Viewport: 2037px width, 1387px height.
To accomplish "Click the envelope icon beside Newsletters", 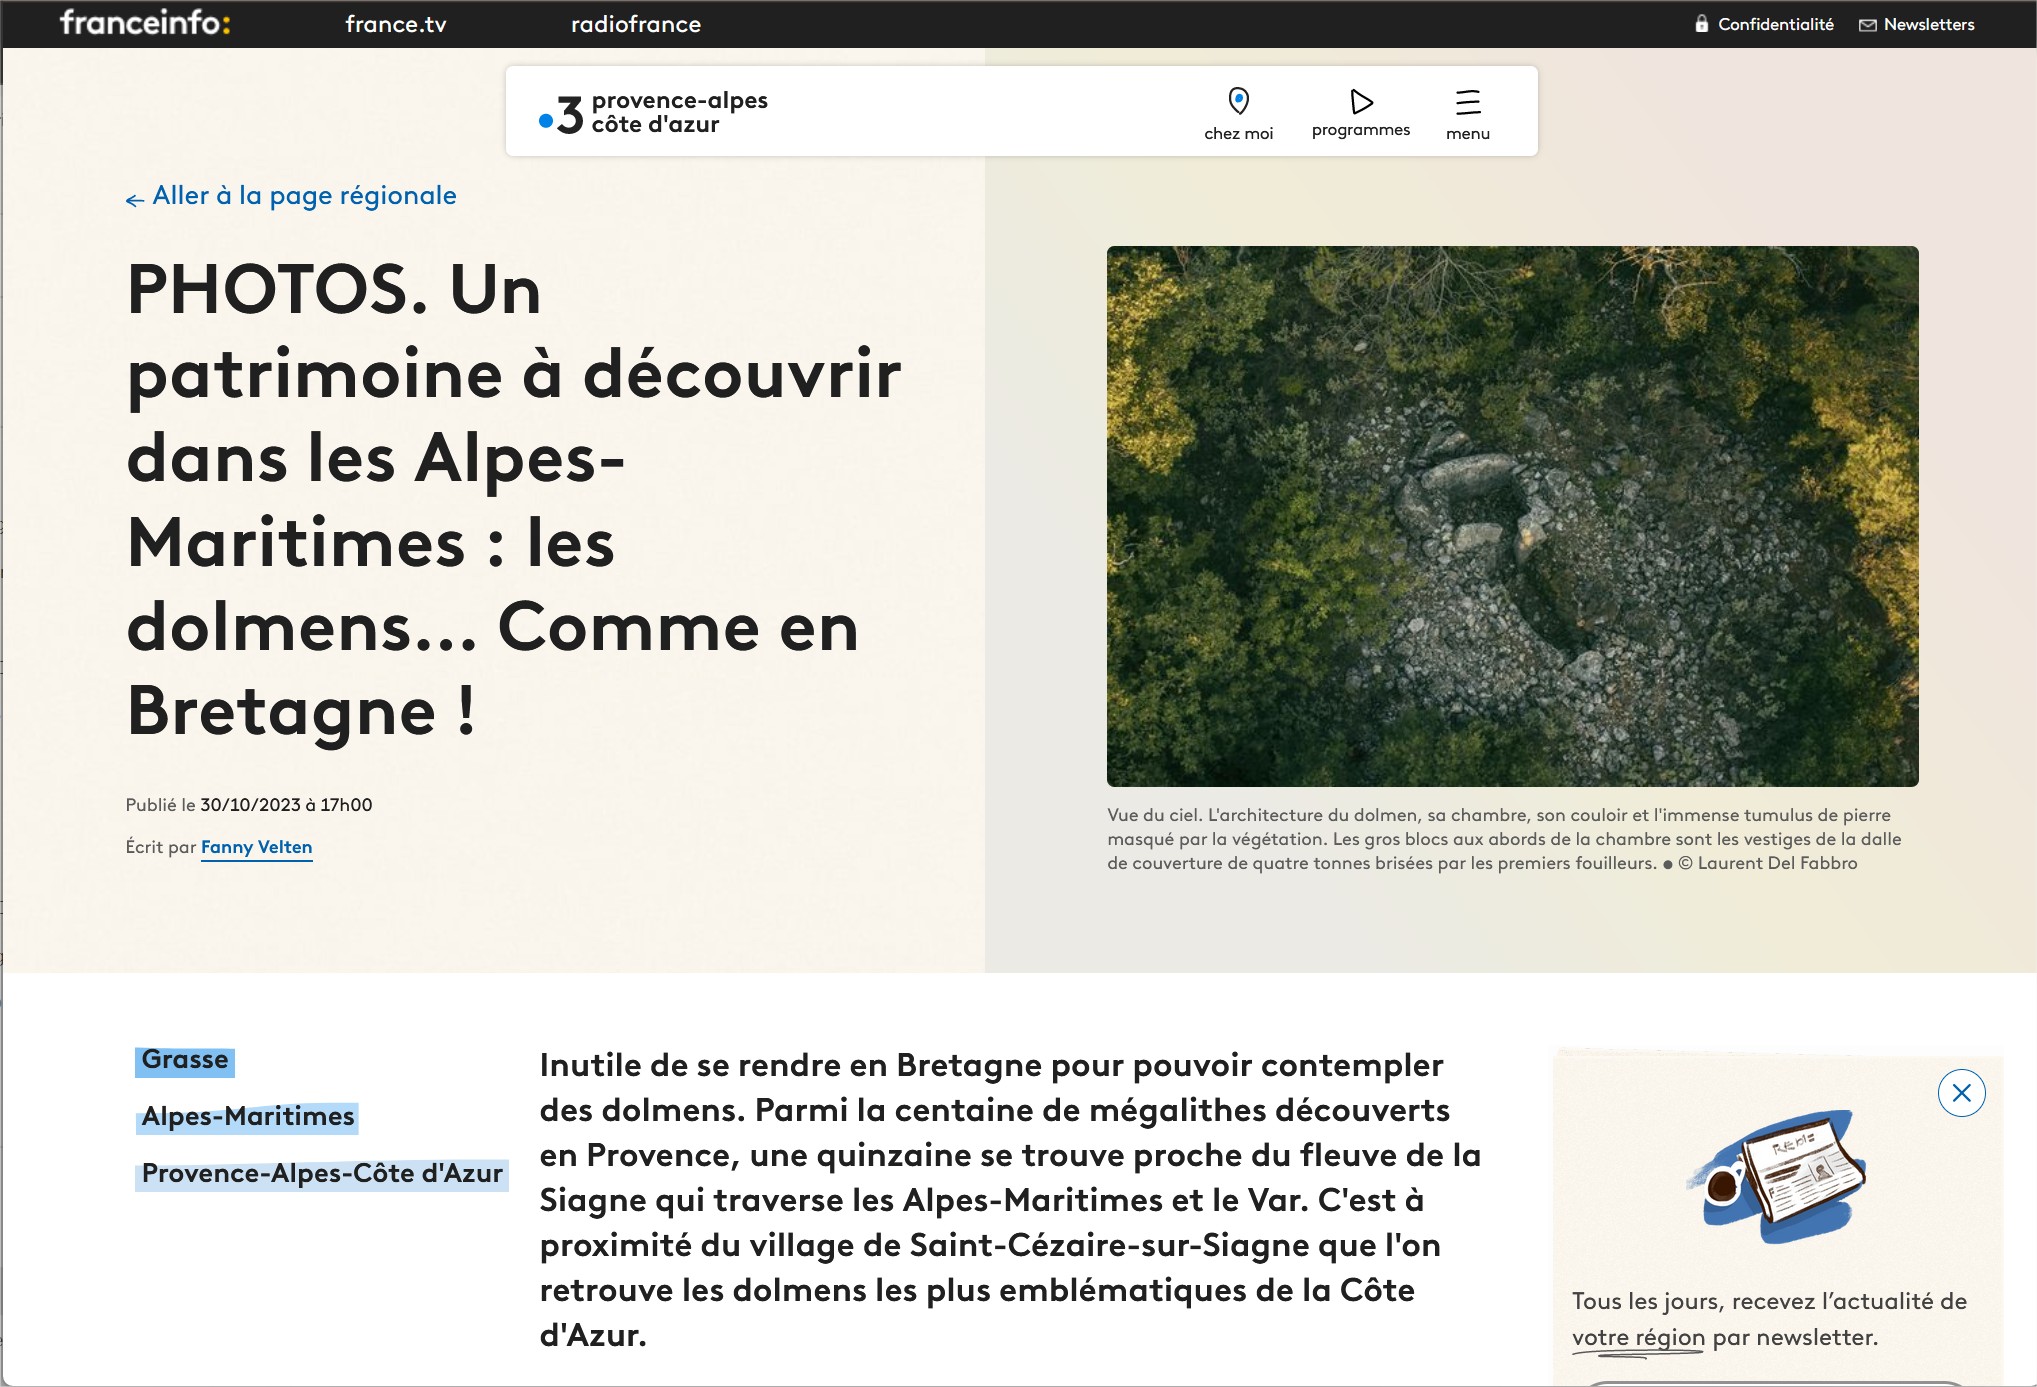I will pyautogui.click(x=1867, y=25).
